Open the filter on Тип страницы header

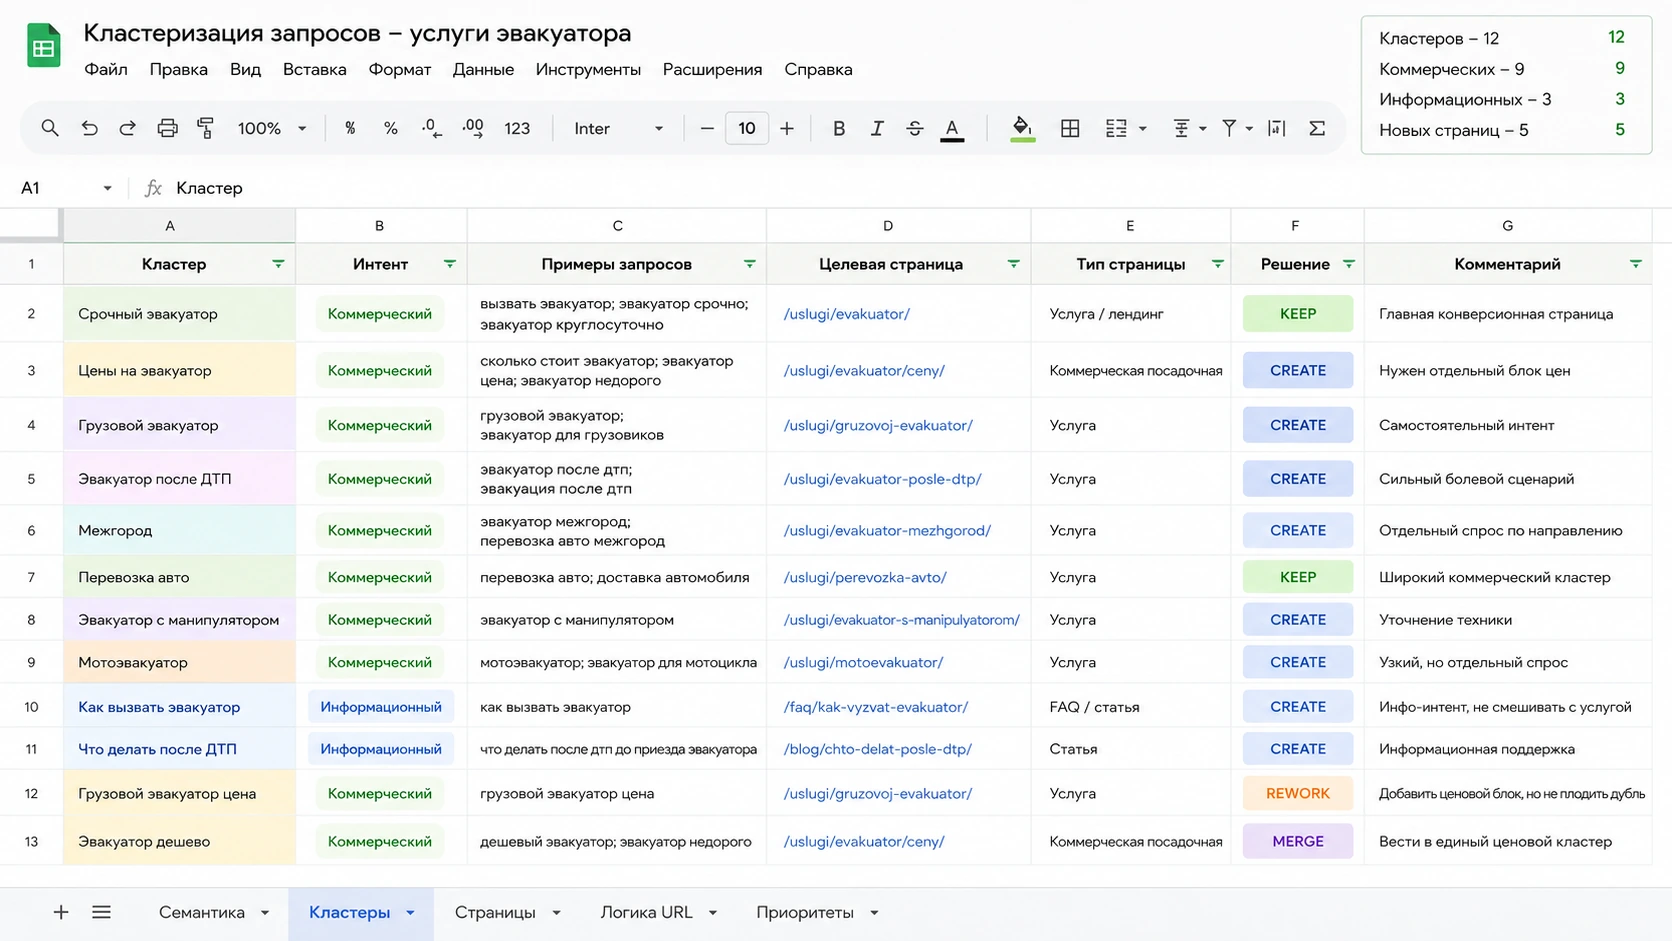point(1218,264)
